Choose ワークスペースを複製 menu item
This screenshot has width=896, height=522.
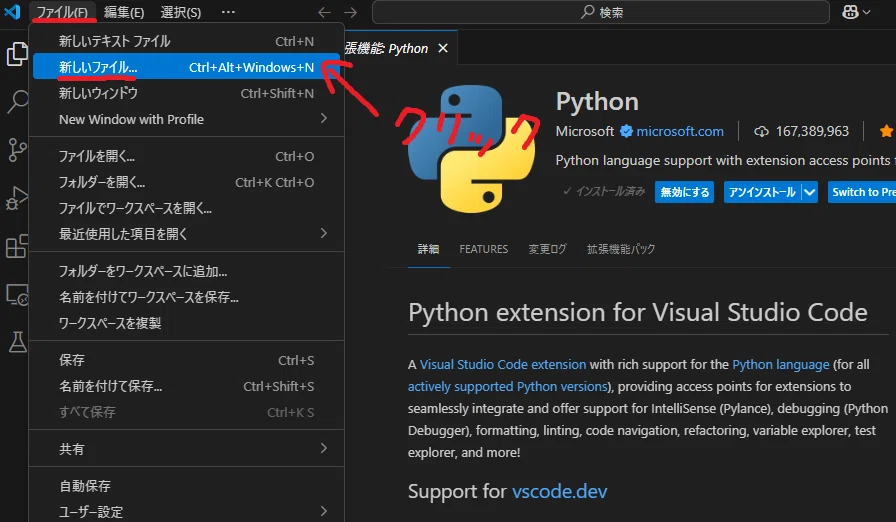click(x=186, y=323)
